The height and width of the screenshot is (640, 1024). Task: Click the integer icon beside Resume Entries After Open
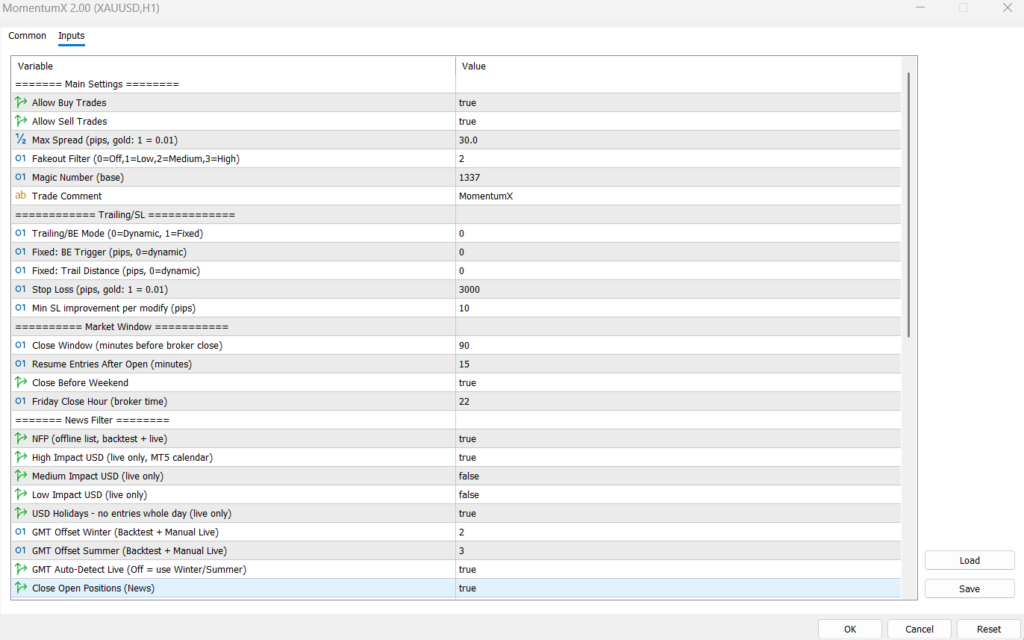coord(21,364)
